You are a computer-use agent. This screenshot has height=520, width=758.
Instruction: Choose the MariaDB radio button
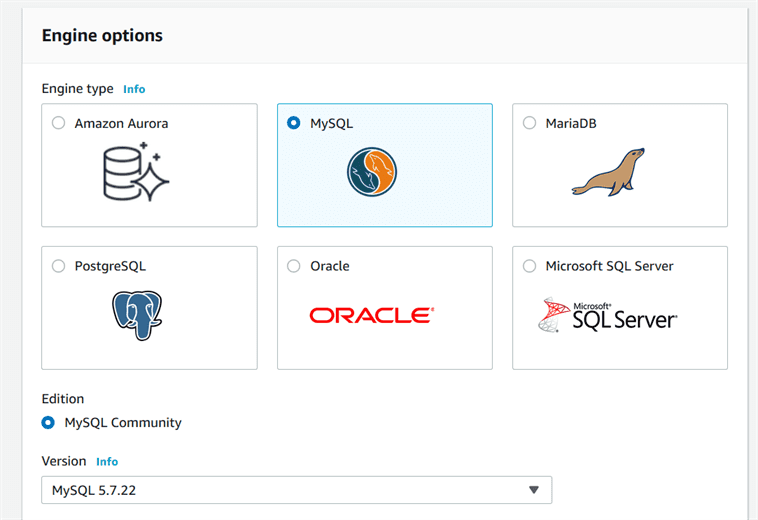[529, 123]
